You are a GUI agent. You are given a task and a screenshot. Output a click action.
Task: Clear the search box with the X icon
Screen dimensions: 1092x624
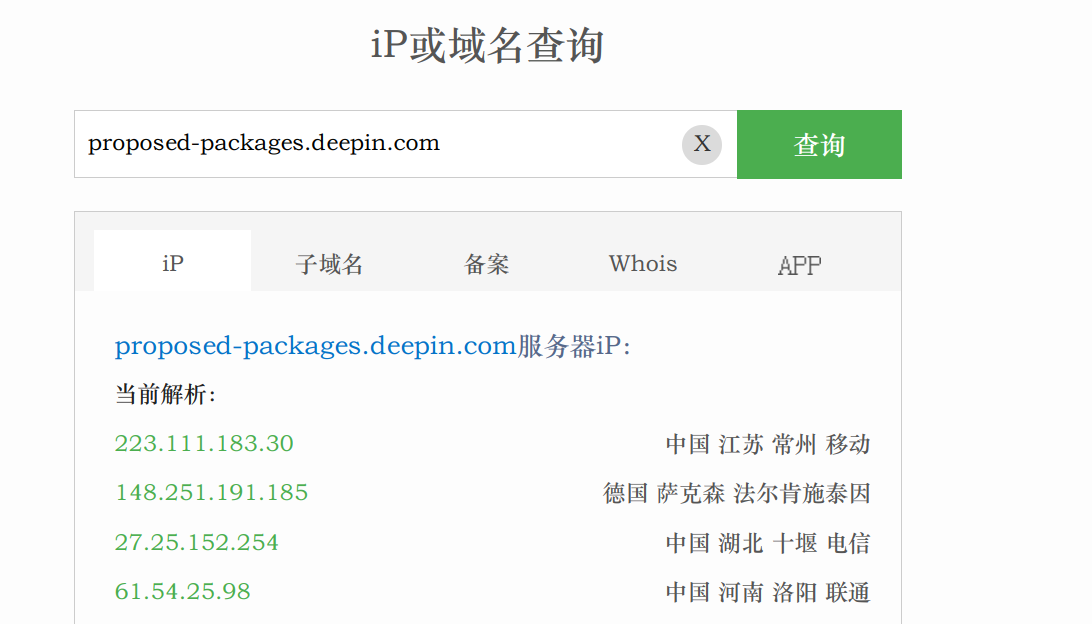click(701, 144)
